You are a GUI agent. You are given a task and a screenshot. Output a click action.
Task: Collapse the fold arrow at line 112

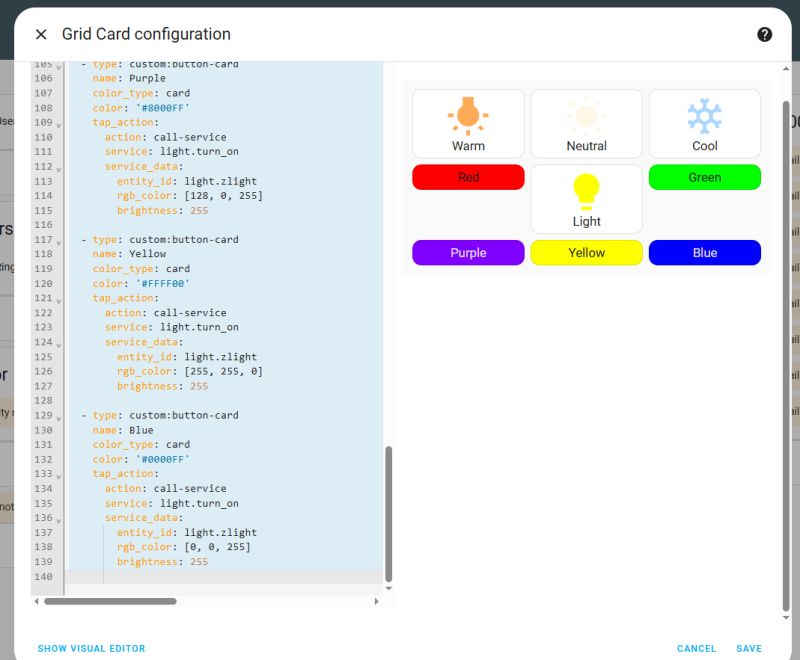[x=59, y=169]
